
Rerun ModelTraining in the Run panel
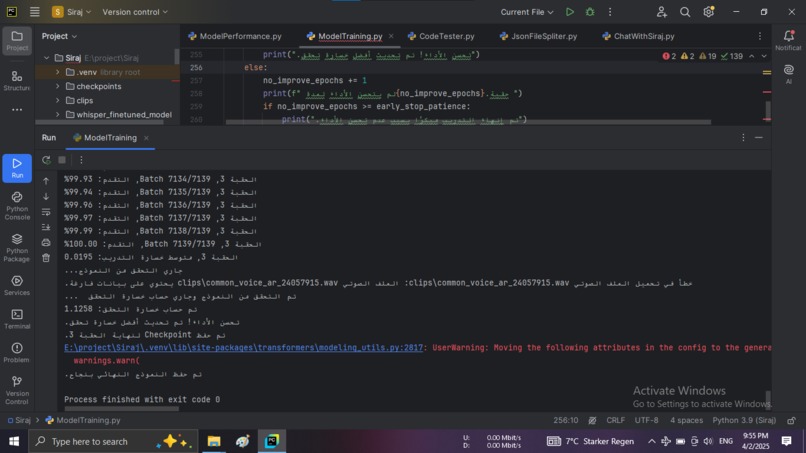46,160
